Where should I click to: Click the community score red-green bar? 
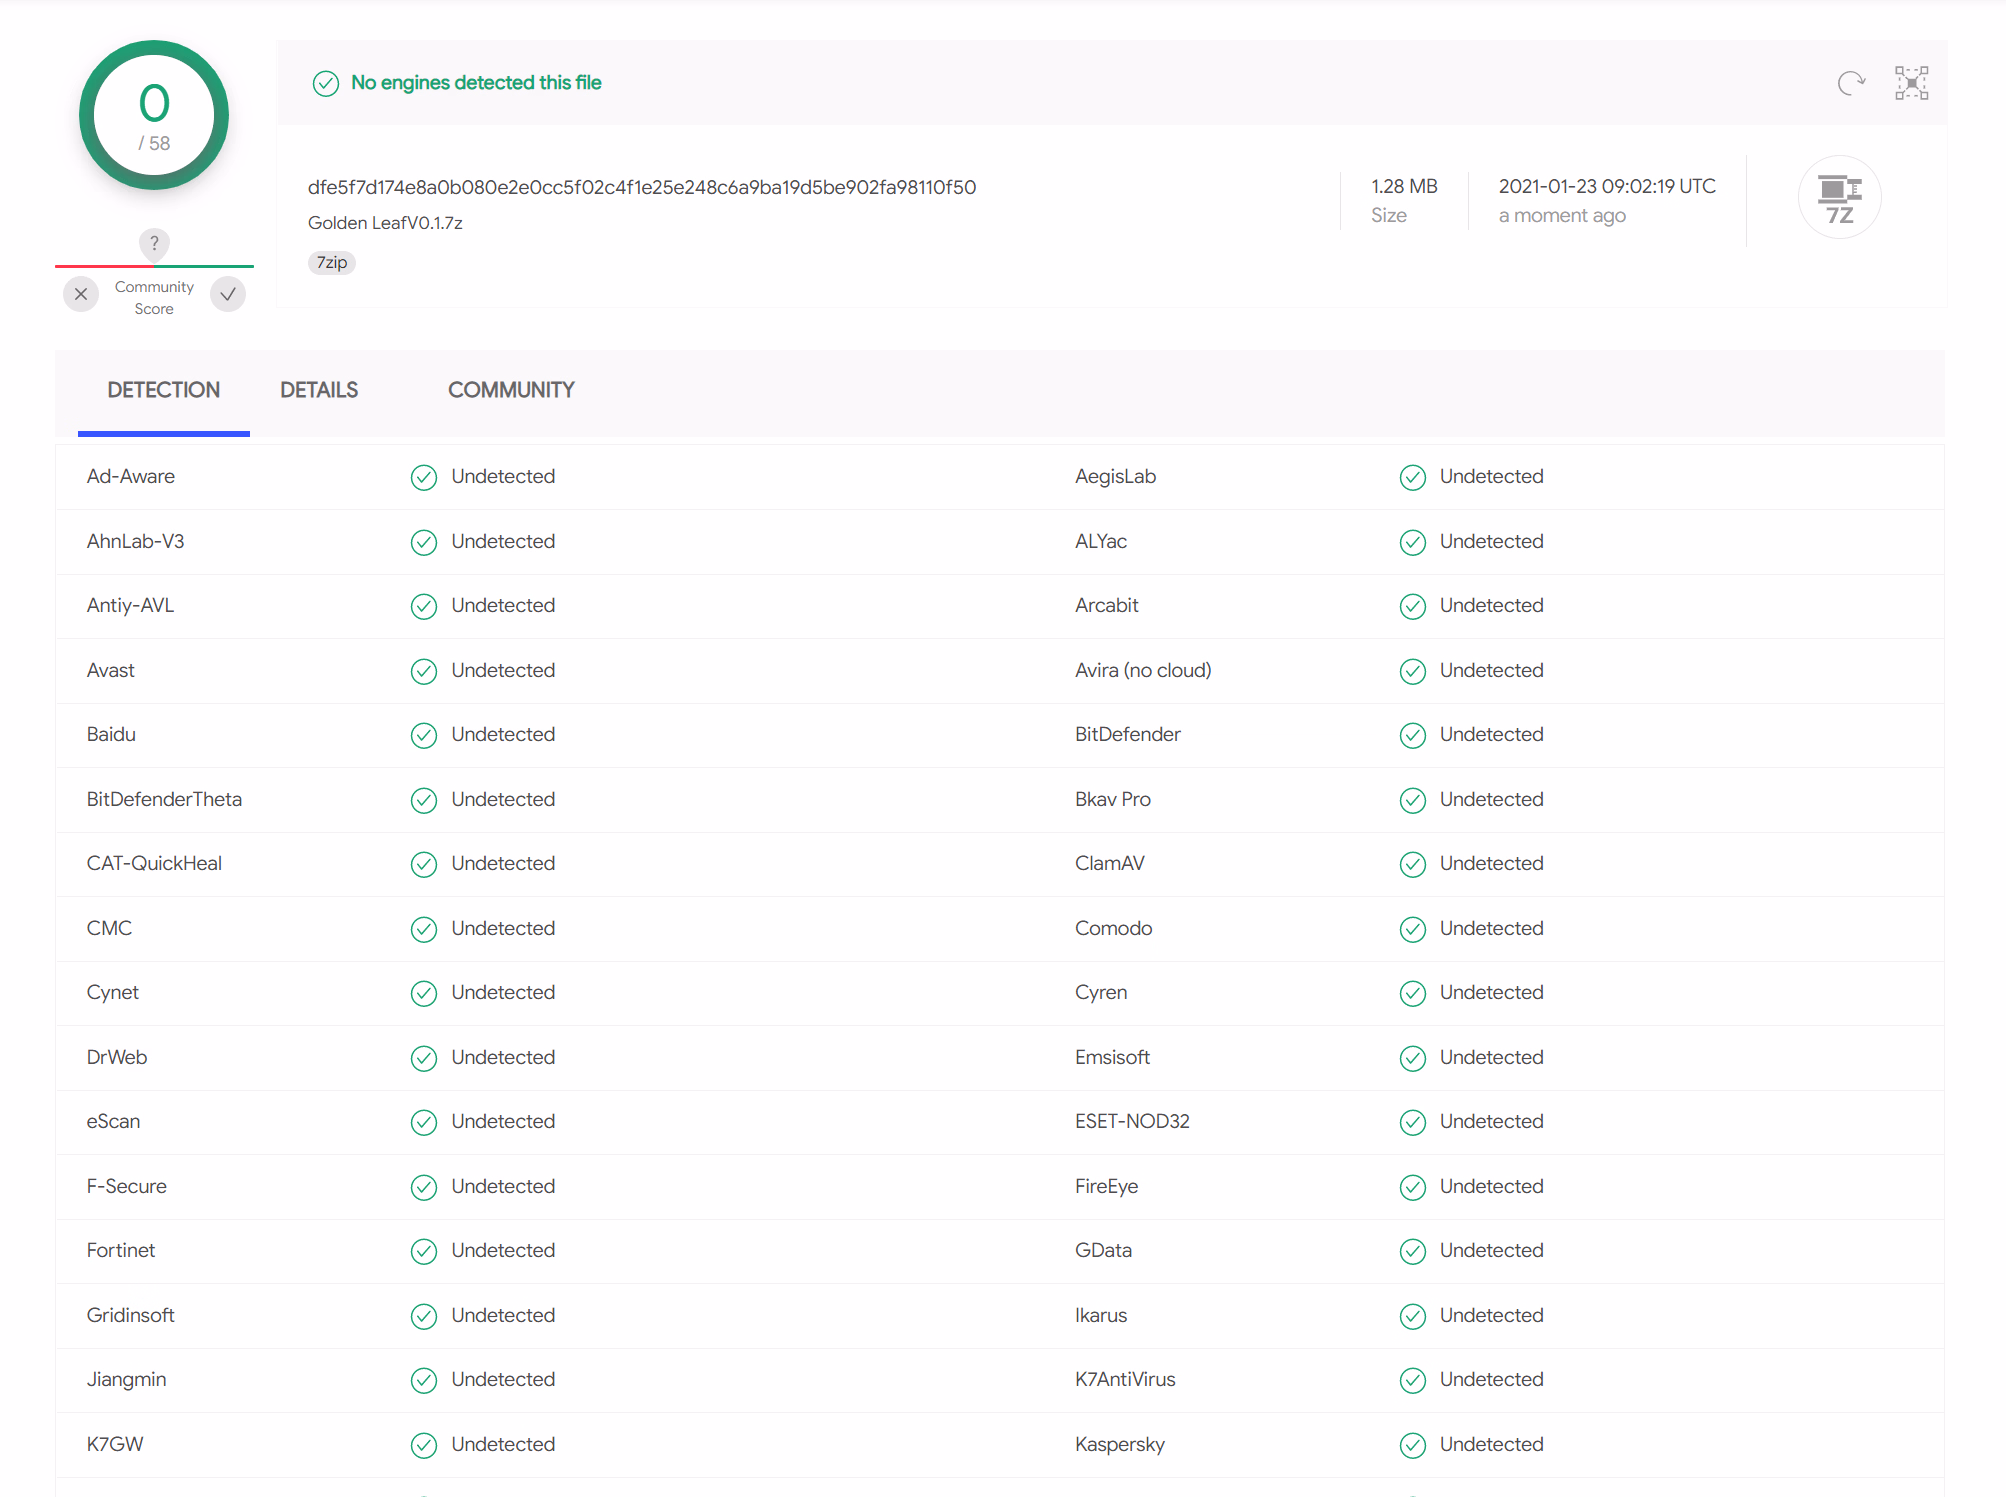pyautogui.click(x=154, y=266)
